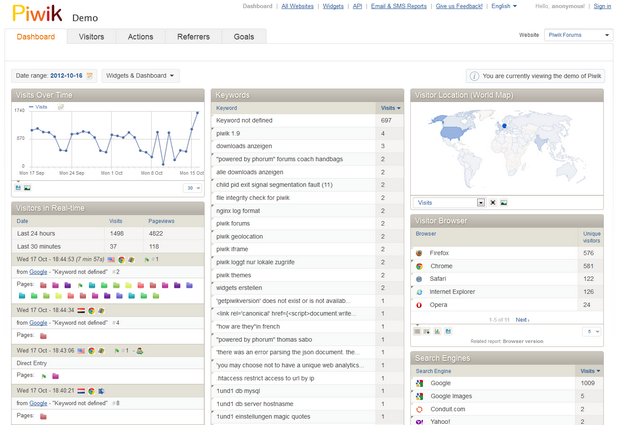Screen dimensions: 618x425
Task: Click the Firefox browser icon
Action: 419,253
